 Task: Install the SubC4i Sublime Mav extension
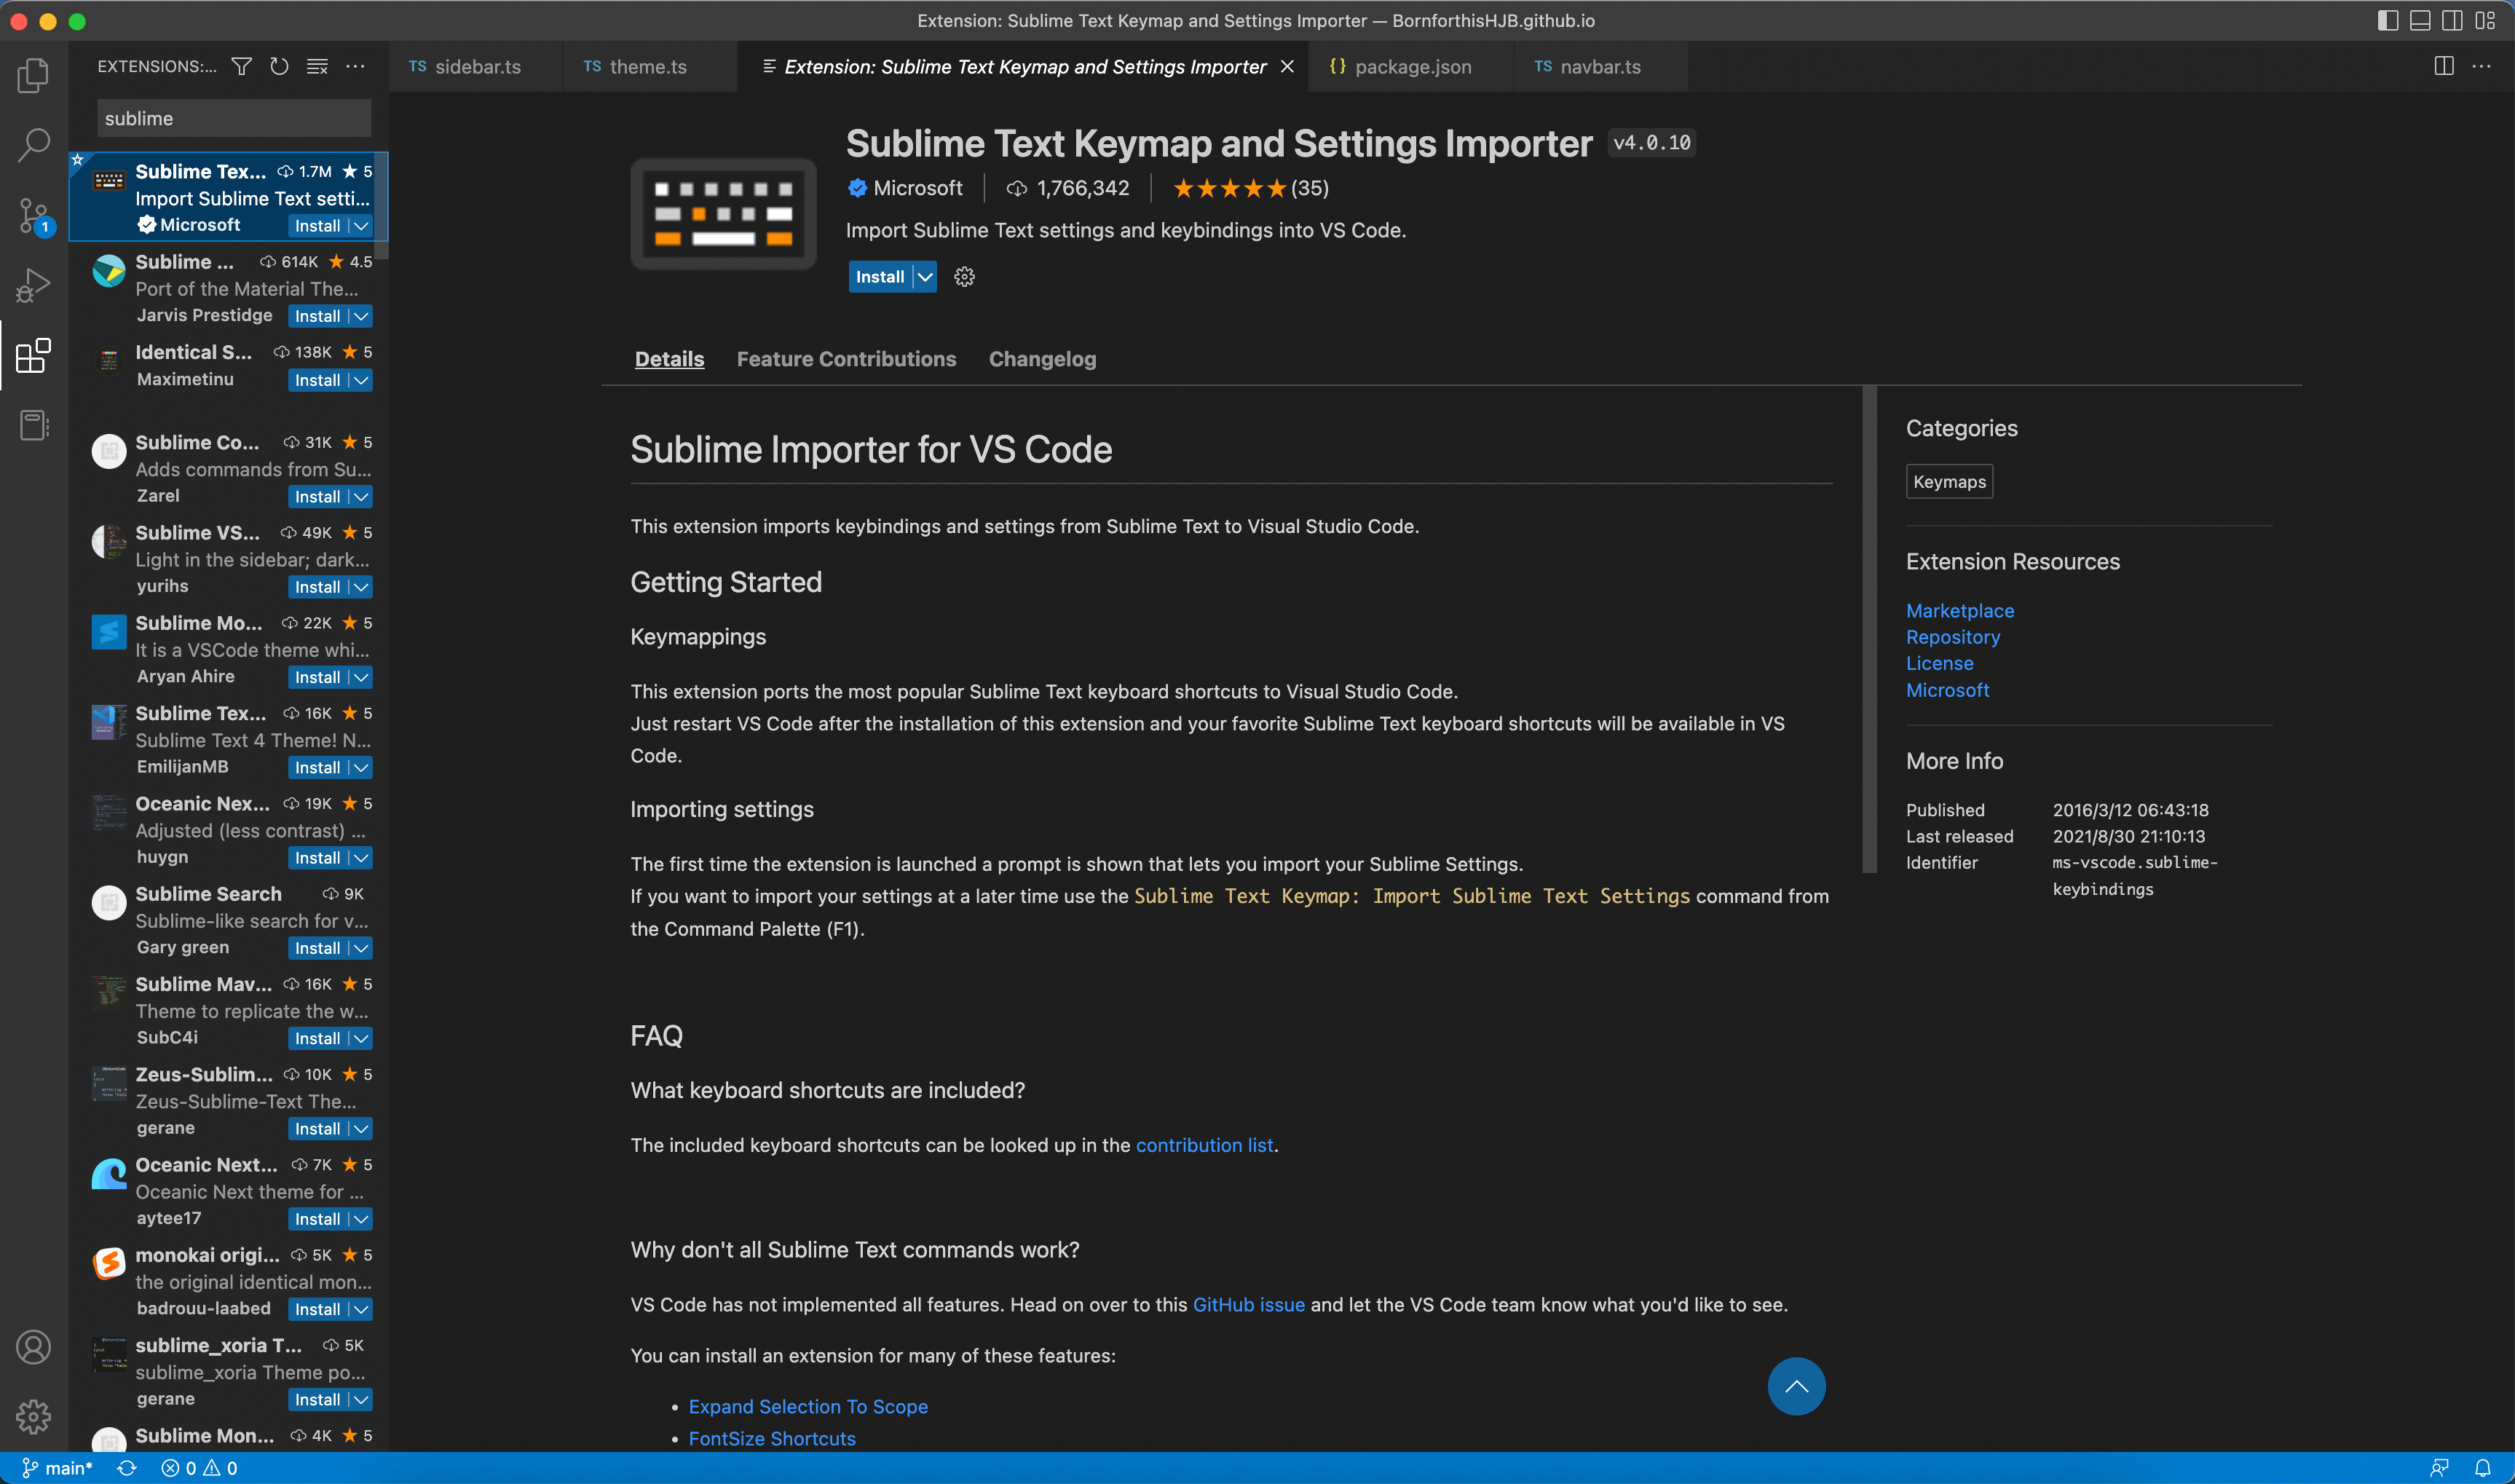pyautogui.click(x=318, y=1038)
